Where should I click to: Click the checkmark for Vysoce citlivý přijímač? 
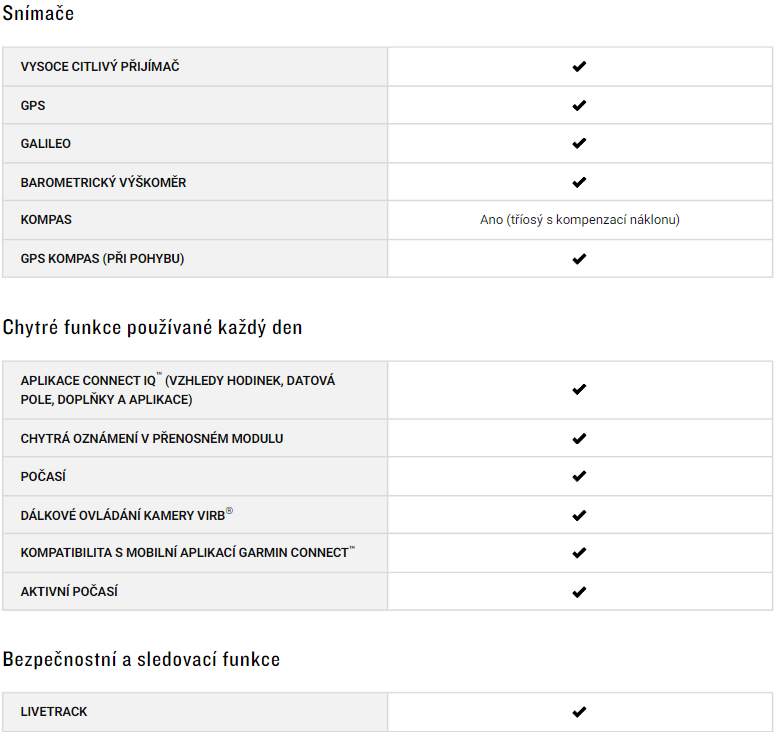pyautogui.click(x=579, y=66)
